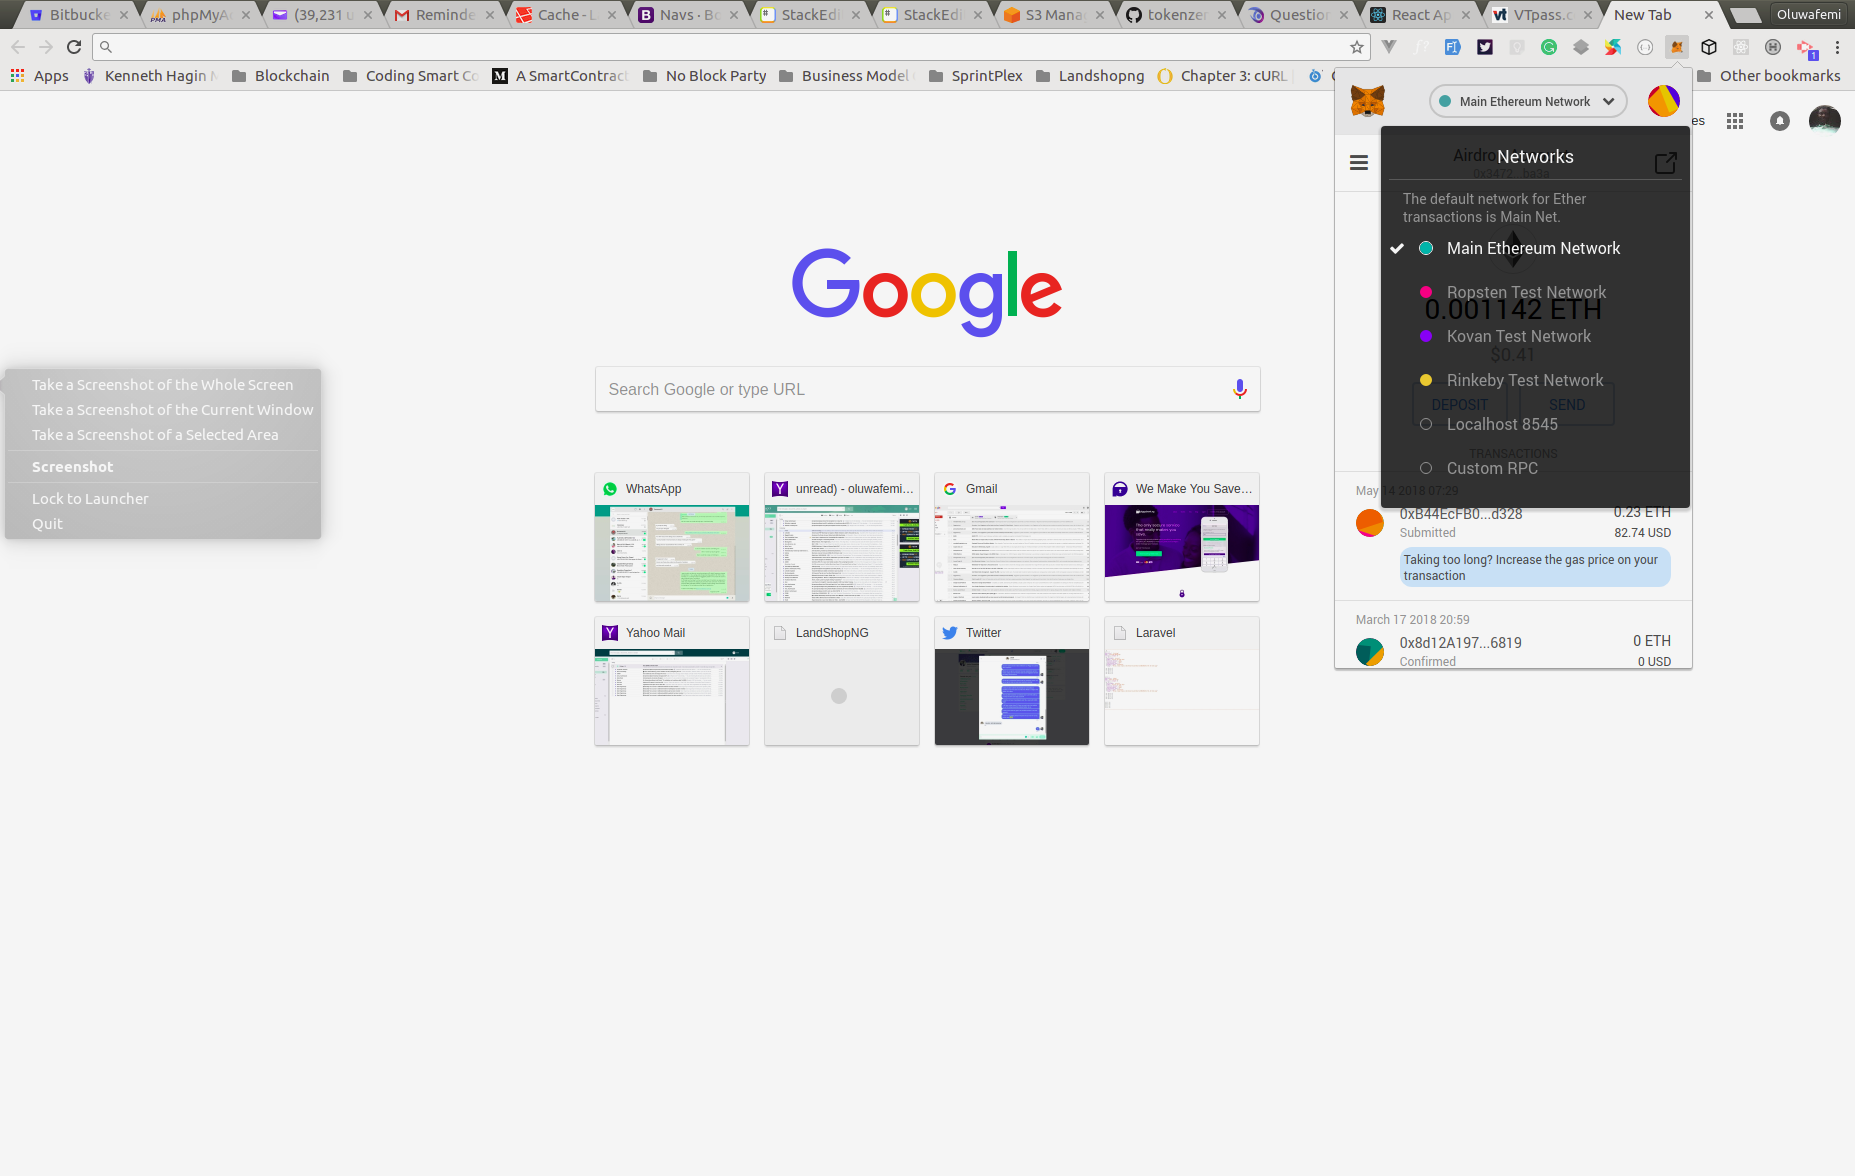Click the 3D cube extension icon
The image size is (1855, 1176).
point(1709,47)
